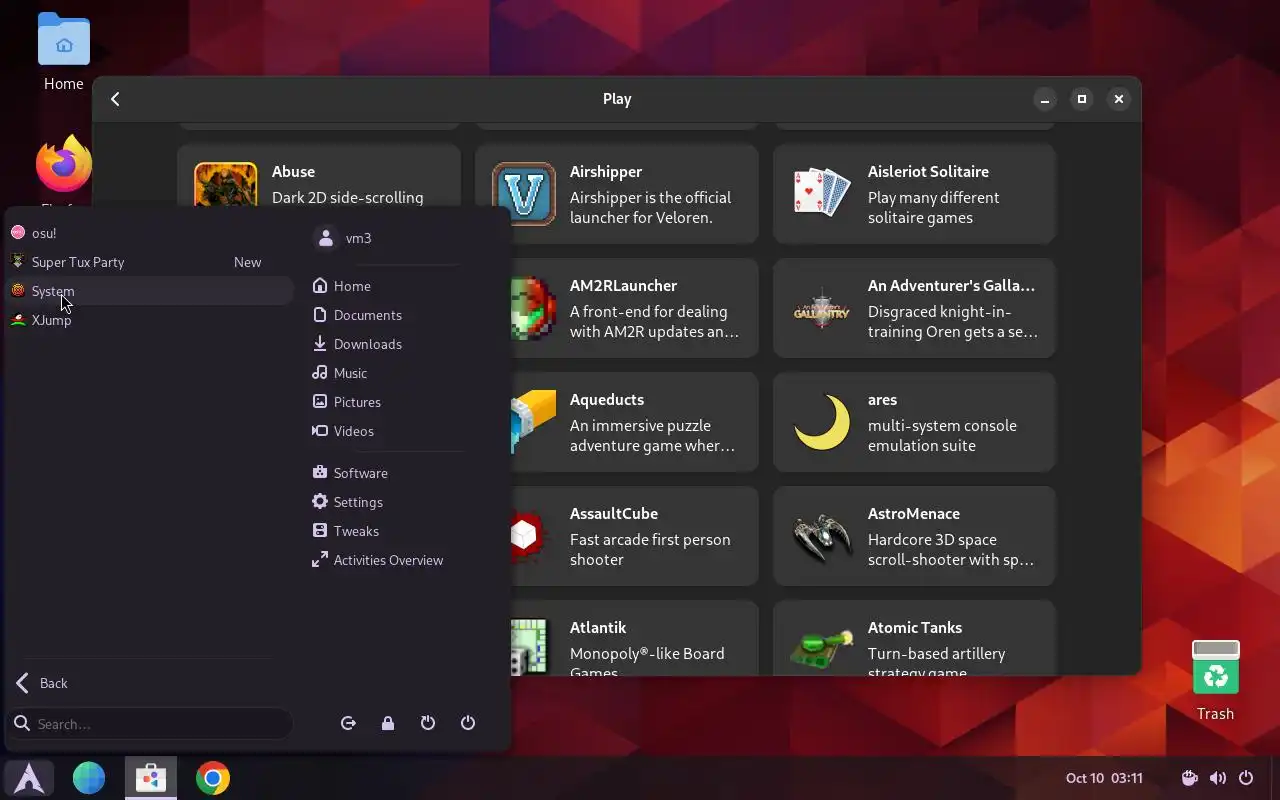The image size is (1280, 800).
Task: Click the power off icon in menu
Action: tap(468, 723)
